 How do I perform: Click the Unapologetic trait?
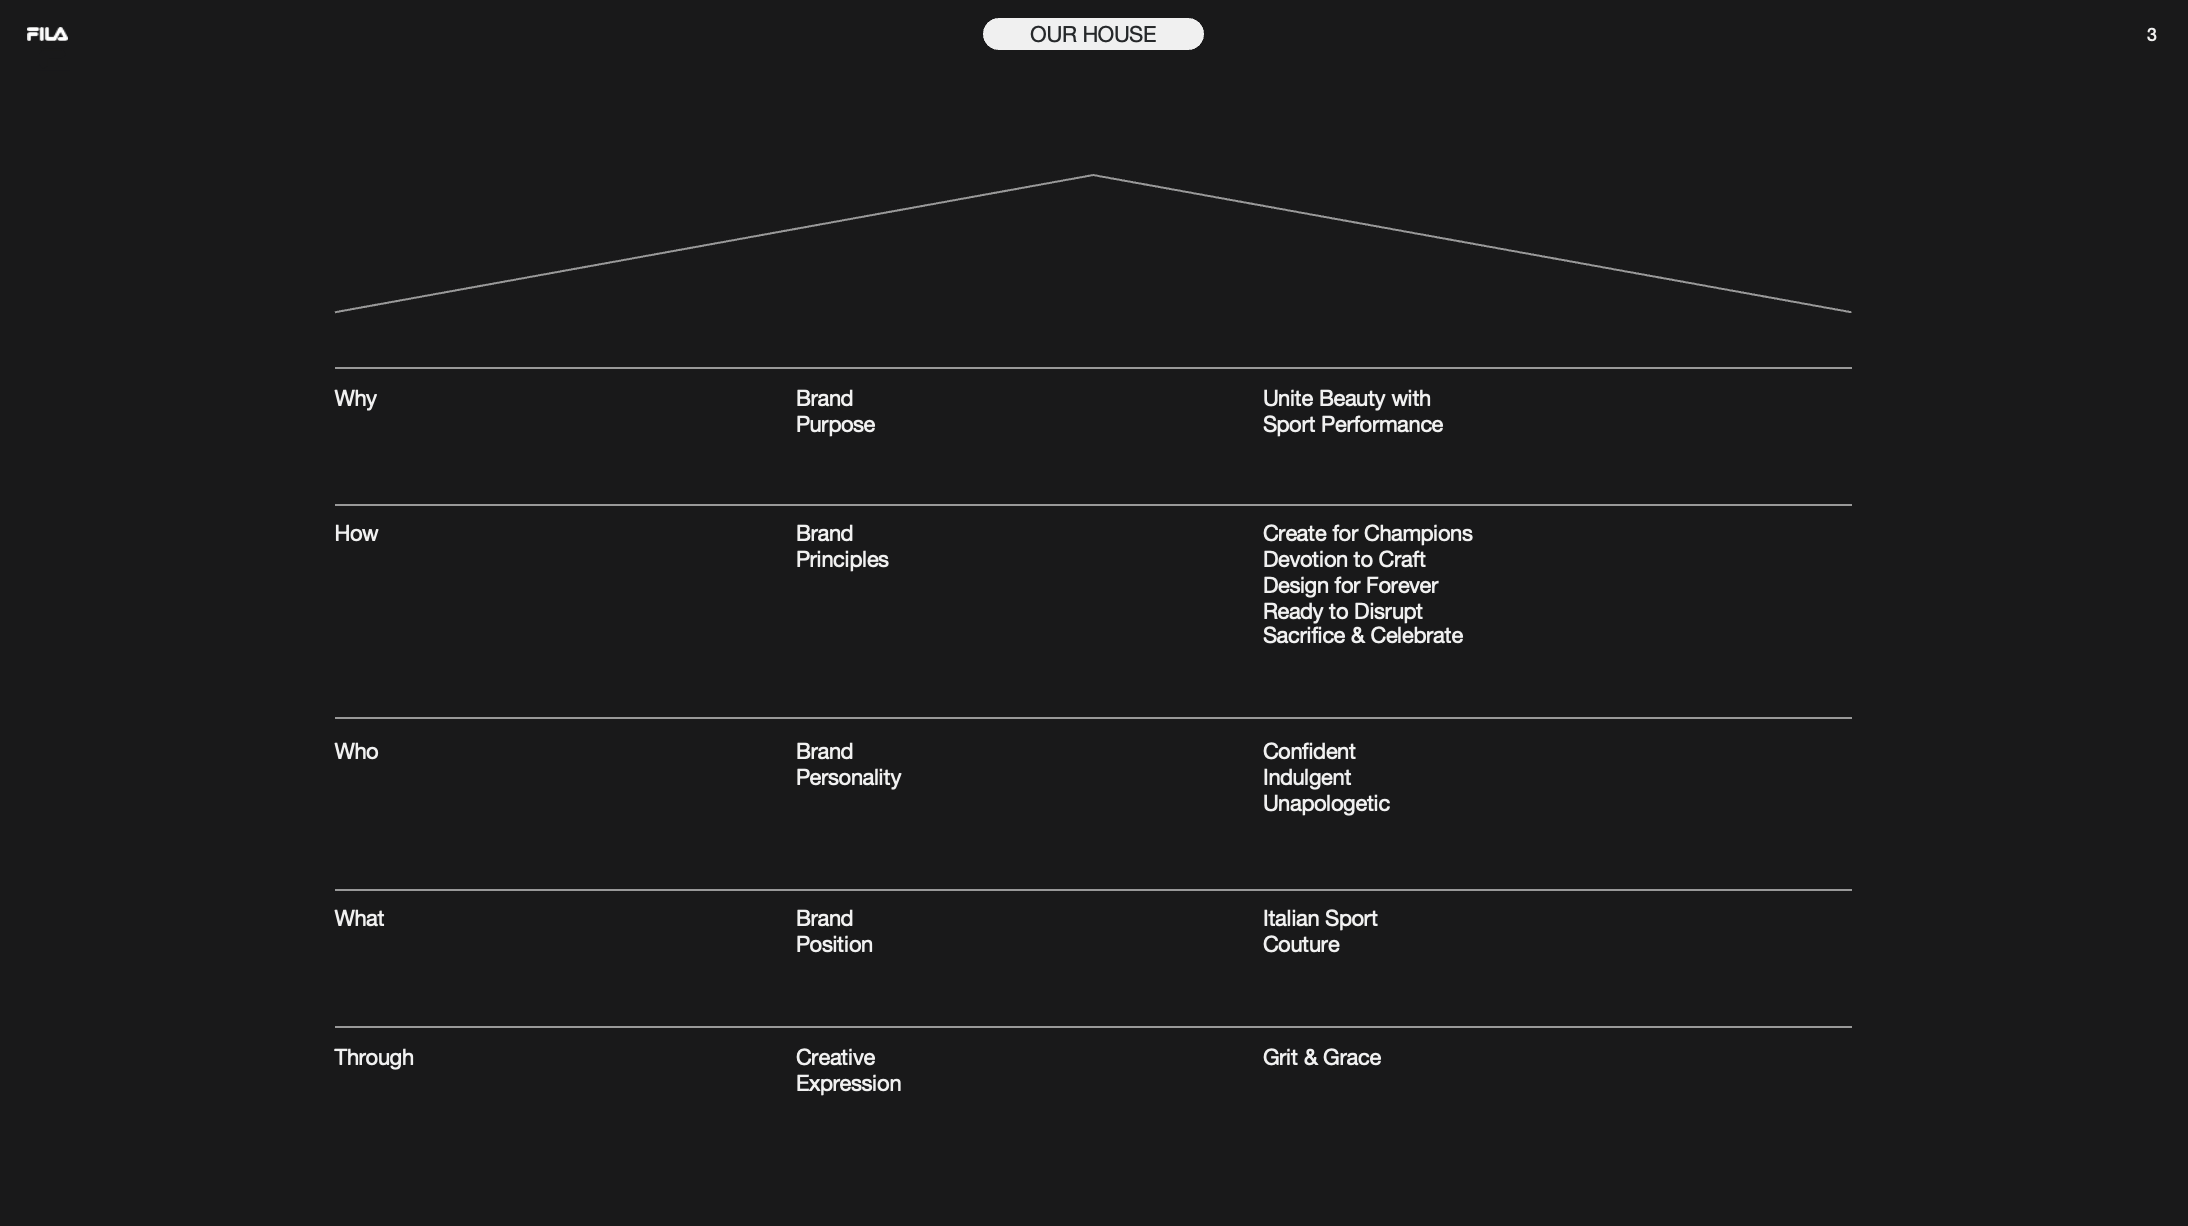click(x=1326, y=803)
